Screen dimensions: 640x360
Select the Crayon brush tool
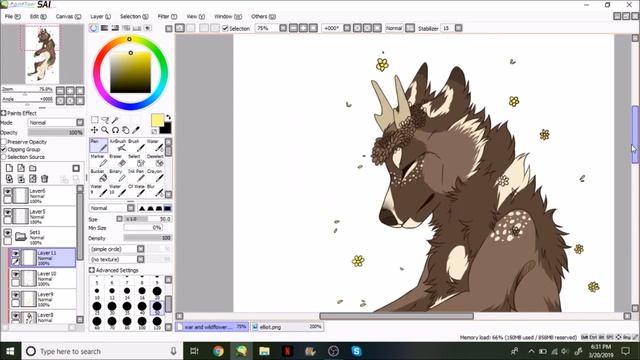[155, 176]
